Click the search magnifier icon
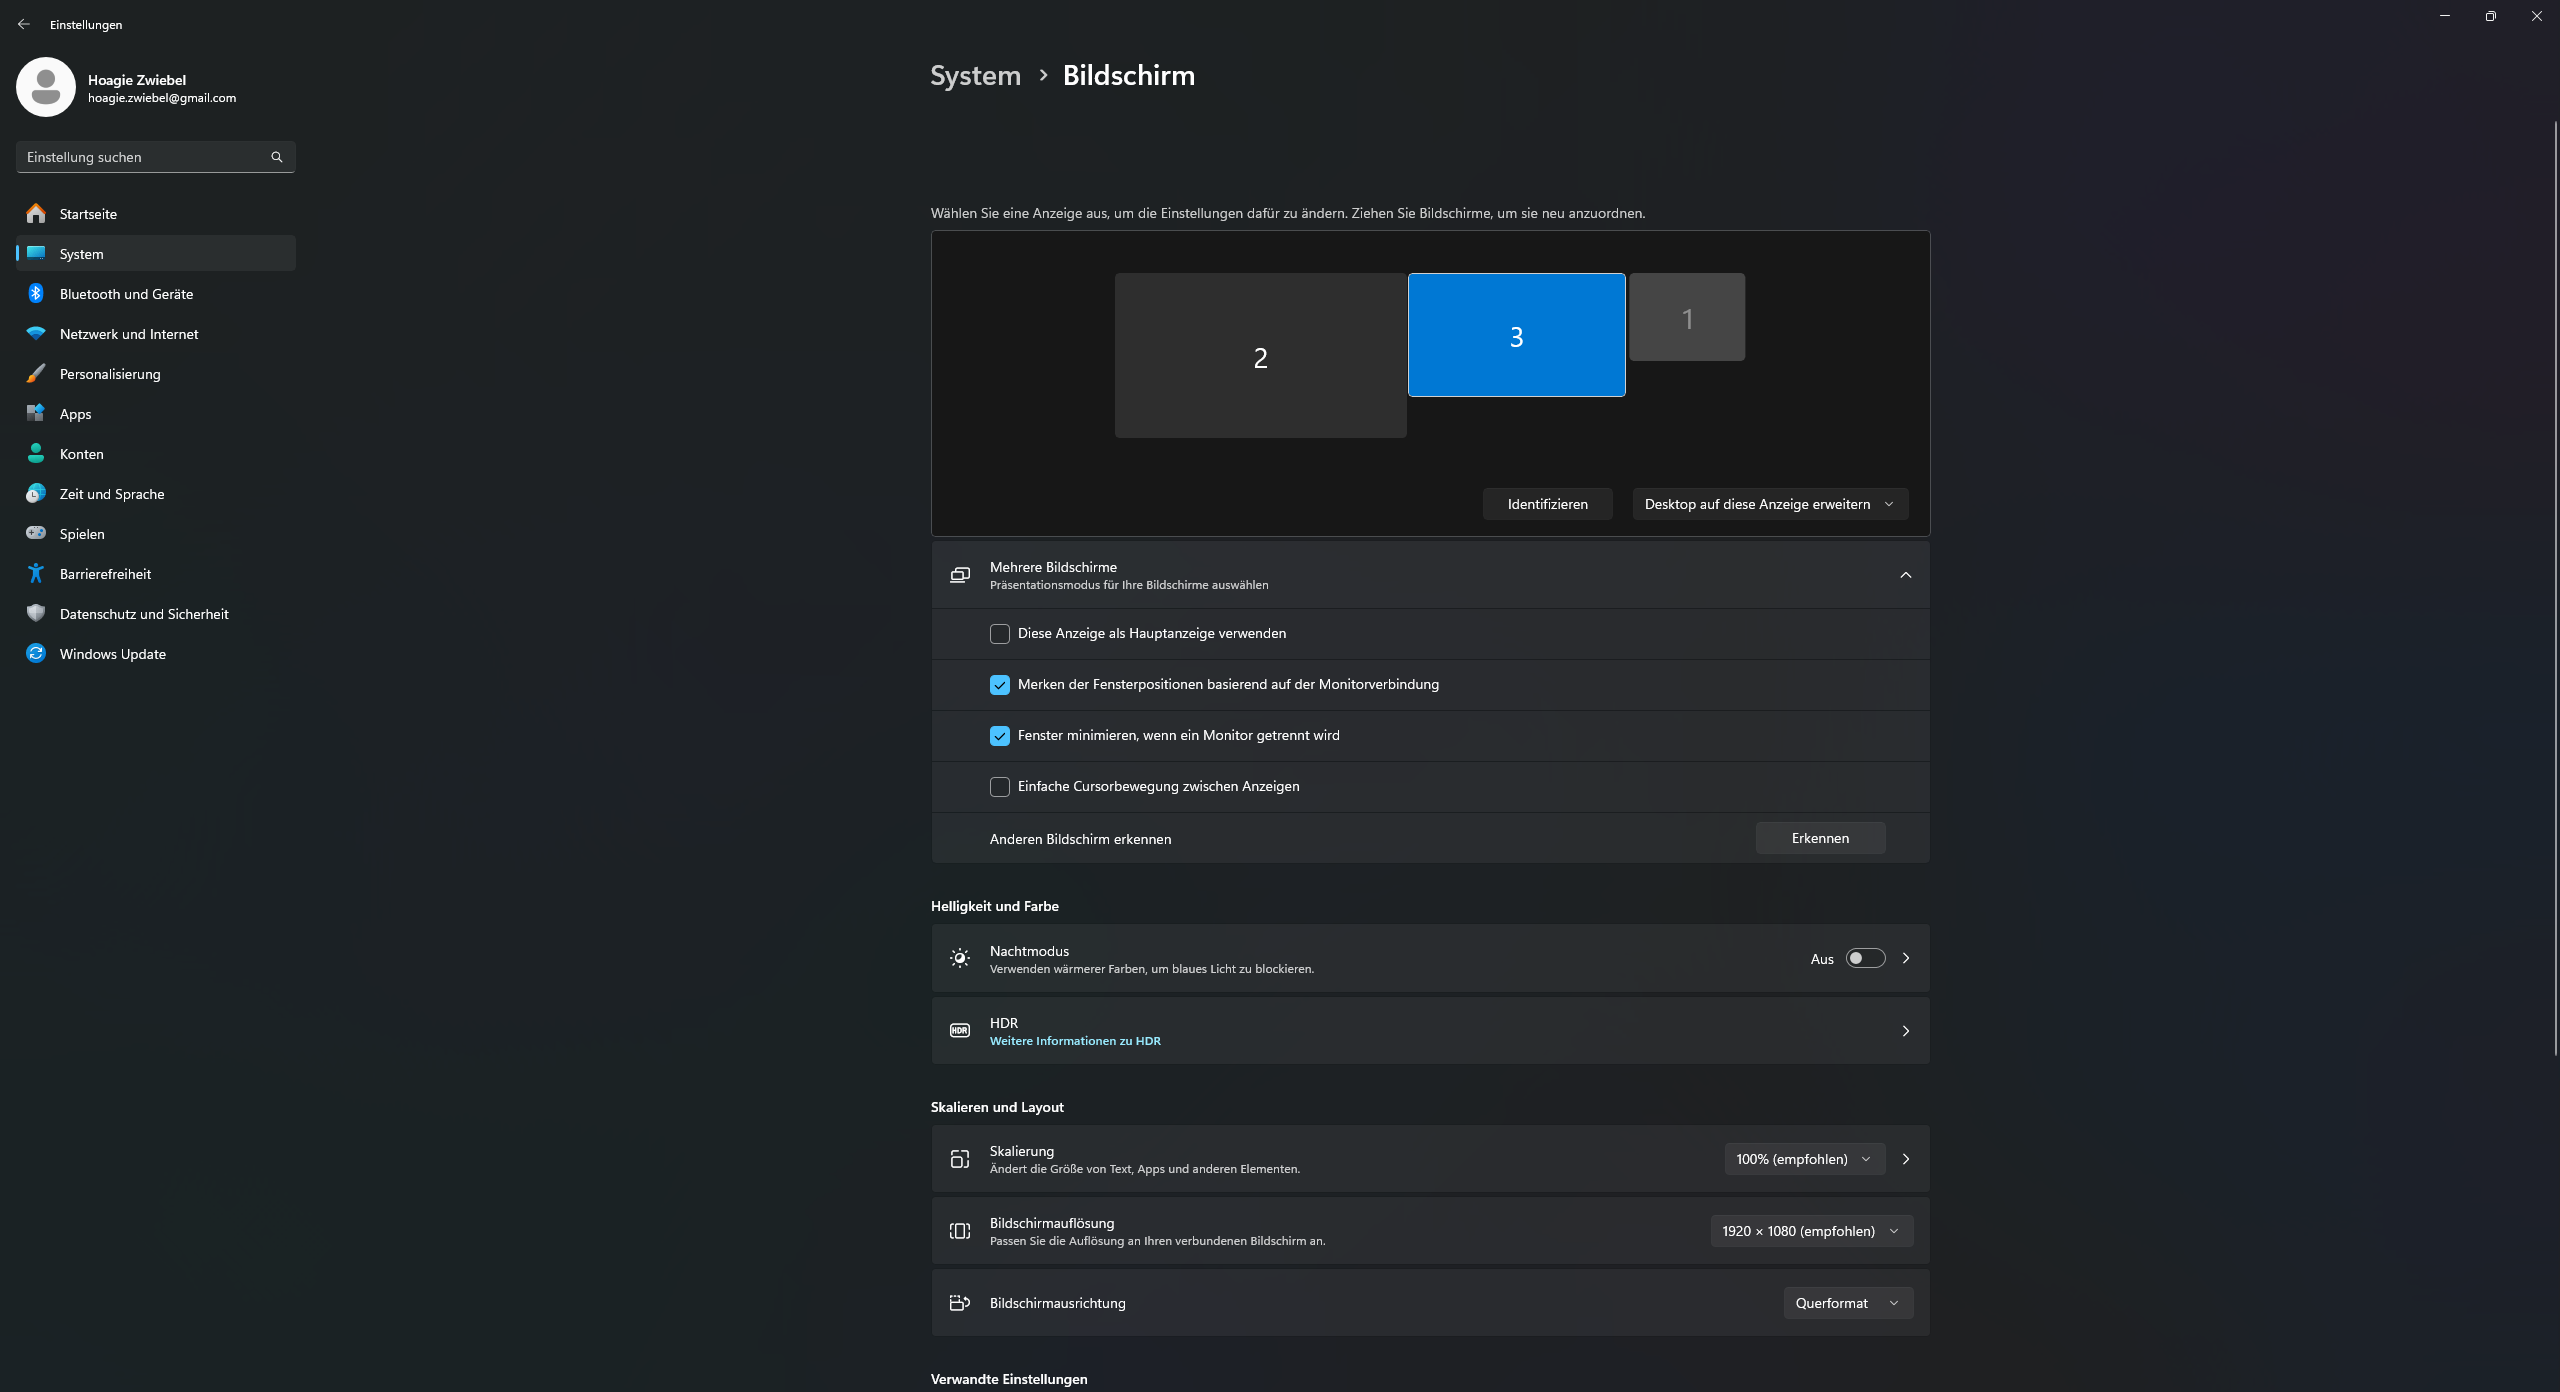The height and width of the screenshot is (1392, 2560). (x=277, y=157)
